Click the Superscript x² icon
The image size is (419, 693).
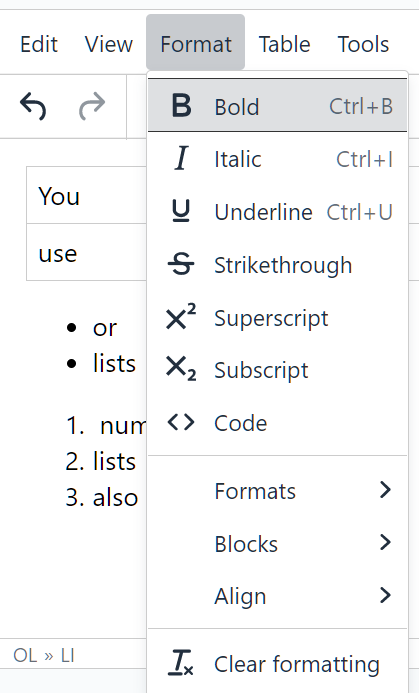tap(181, 316)
